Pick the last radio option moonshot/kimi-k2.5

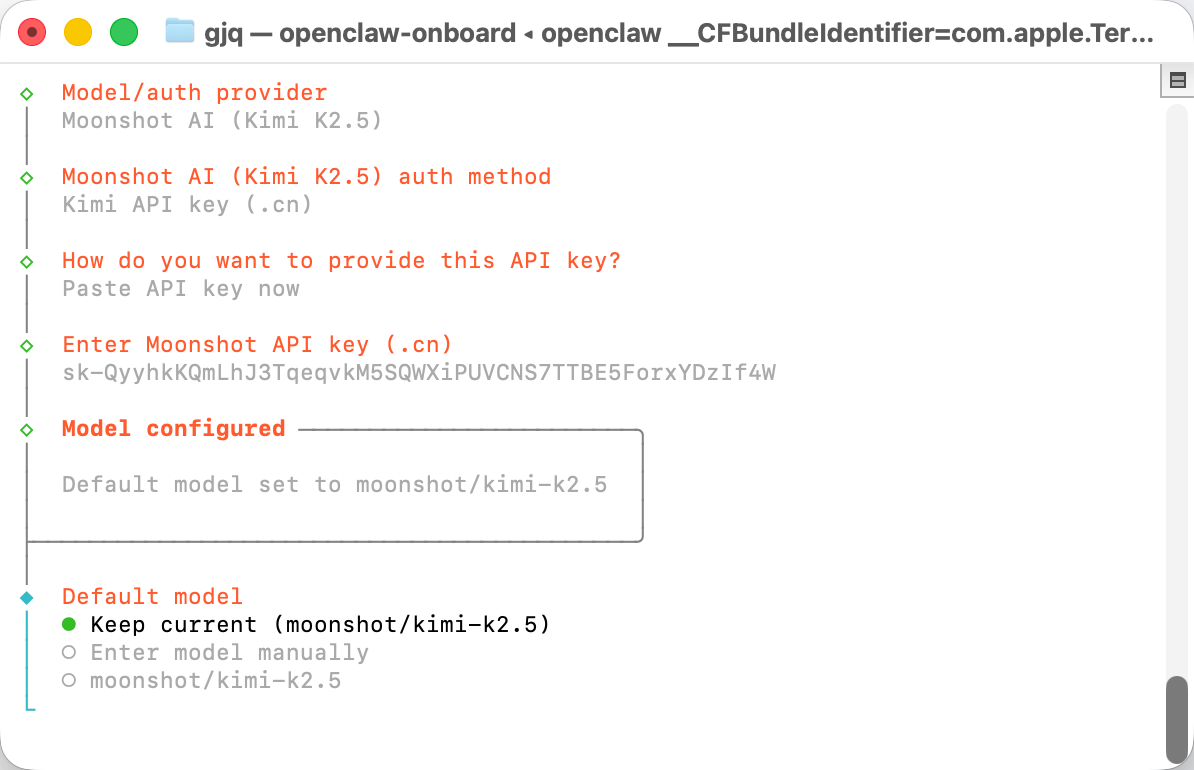pyautogui.click(x=69, y=681)
